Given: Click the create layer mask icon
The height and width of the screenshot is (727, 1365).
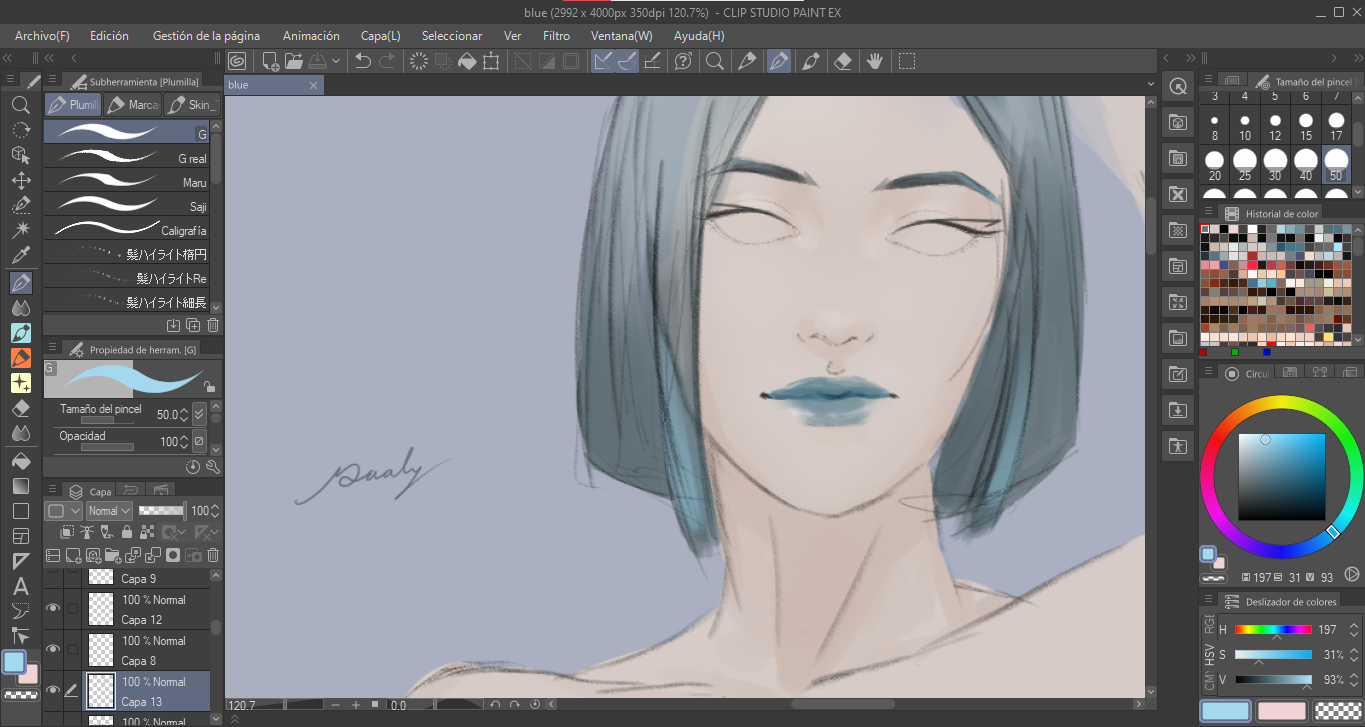Looking at the screenshot, I should click(x=173, y=555).
